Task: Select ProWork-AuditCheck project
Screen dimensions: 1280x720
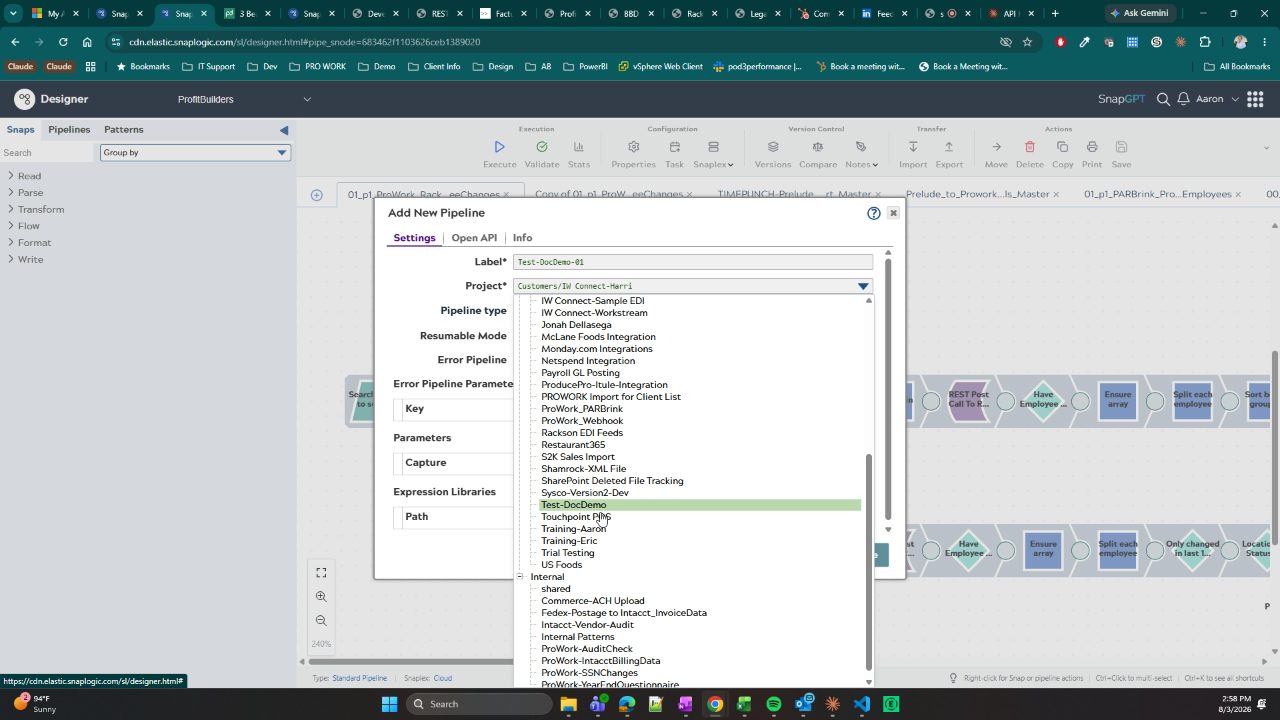Action: 587,649
